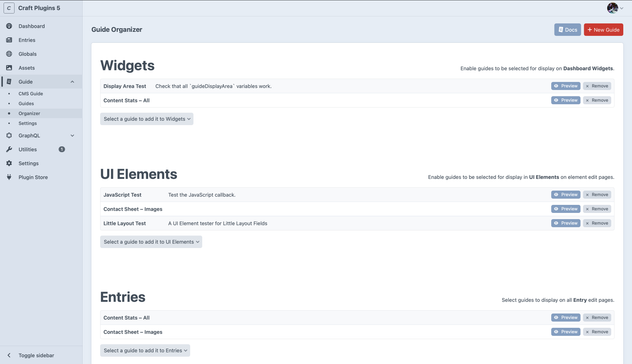
Task: Open 'Select a guide to add it to Widgets' dropdown
Action: [147, 119]
